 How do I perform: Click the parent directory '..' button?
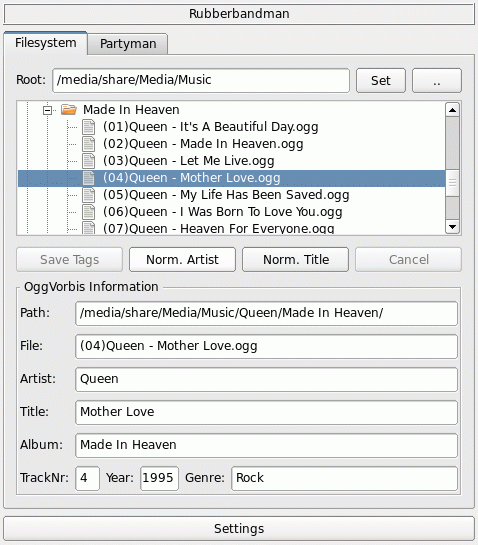pyautogui.click(x=437, y=81)
